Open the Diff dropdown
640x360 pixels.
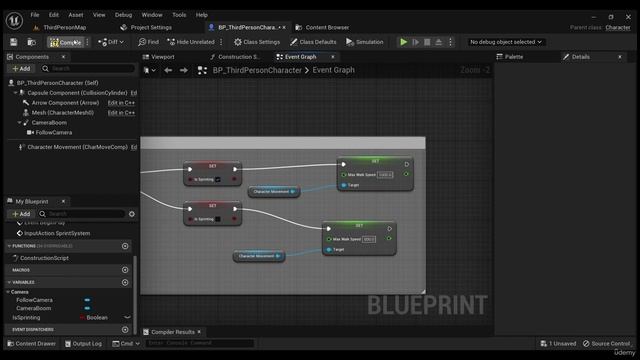point(111,42)
